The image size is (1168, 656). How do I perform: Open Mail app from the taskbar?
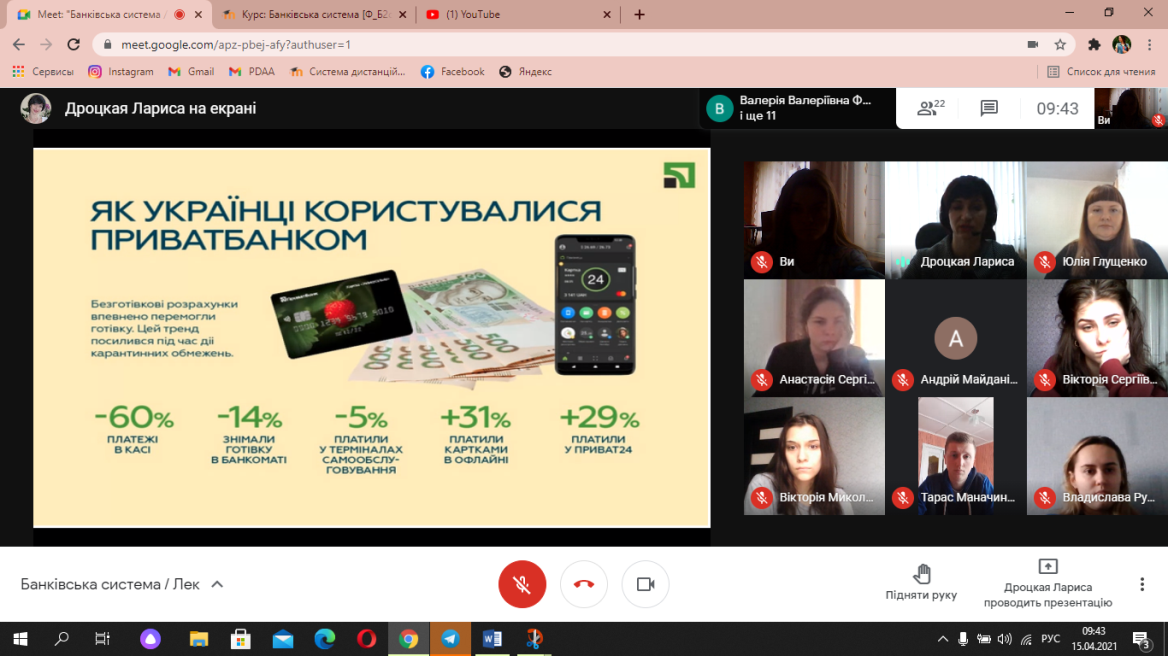coord(283,639)
